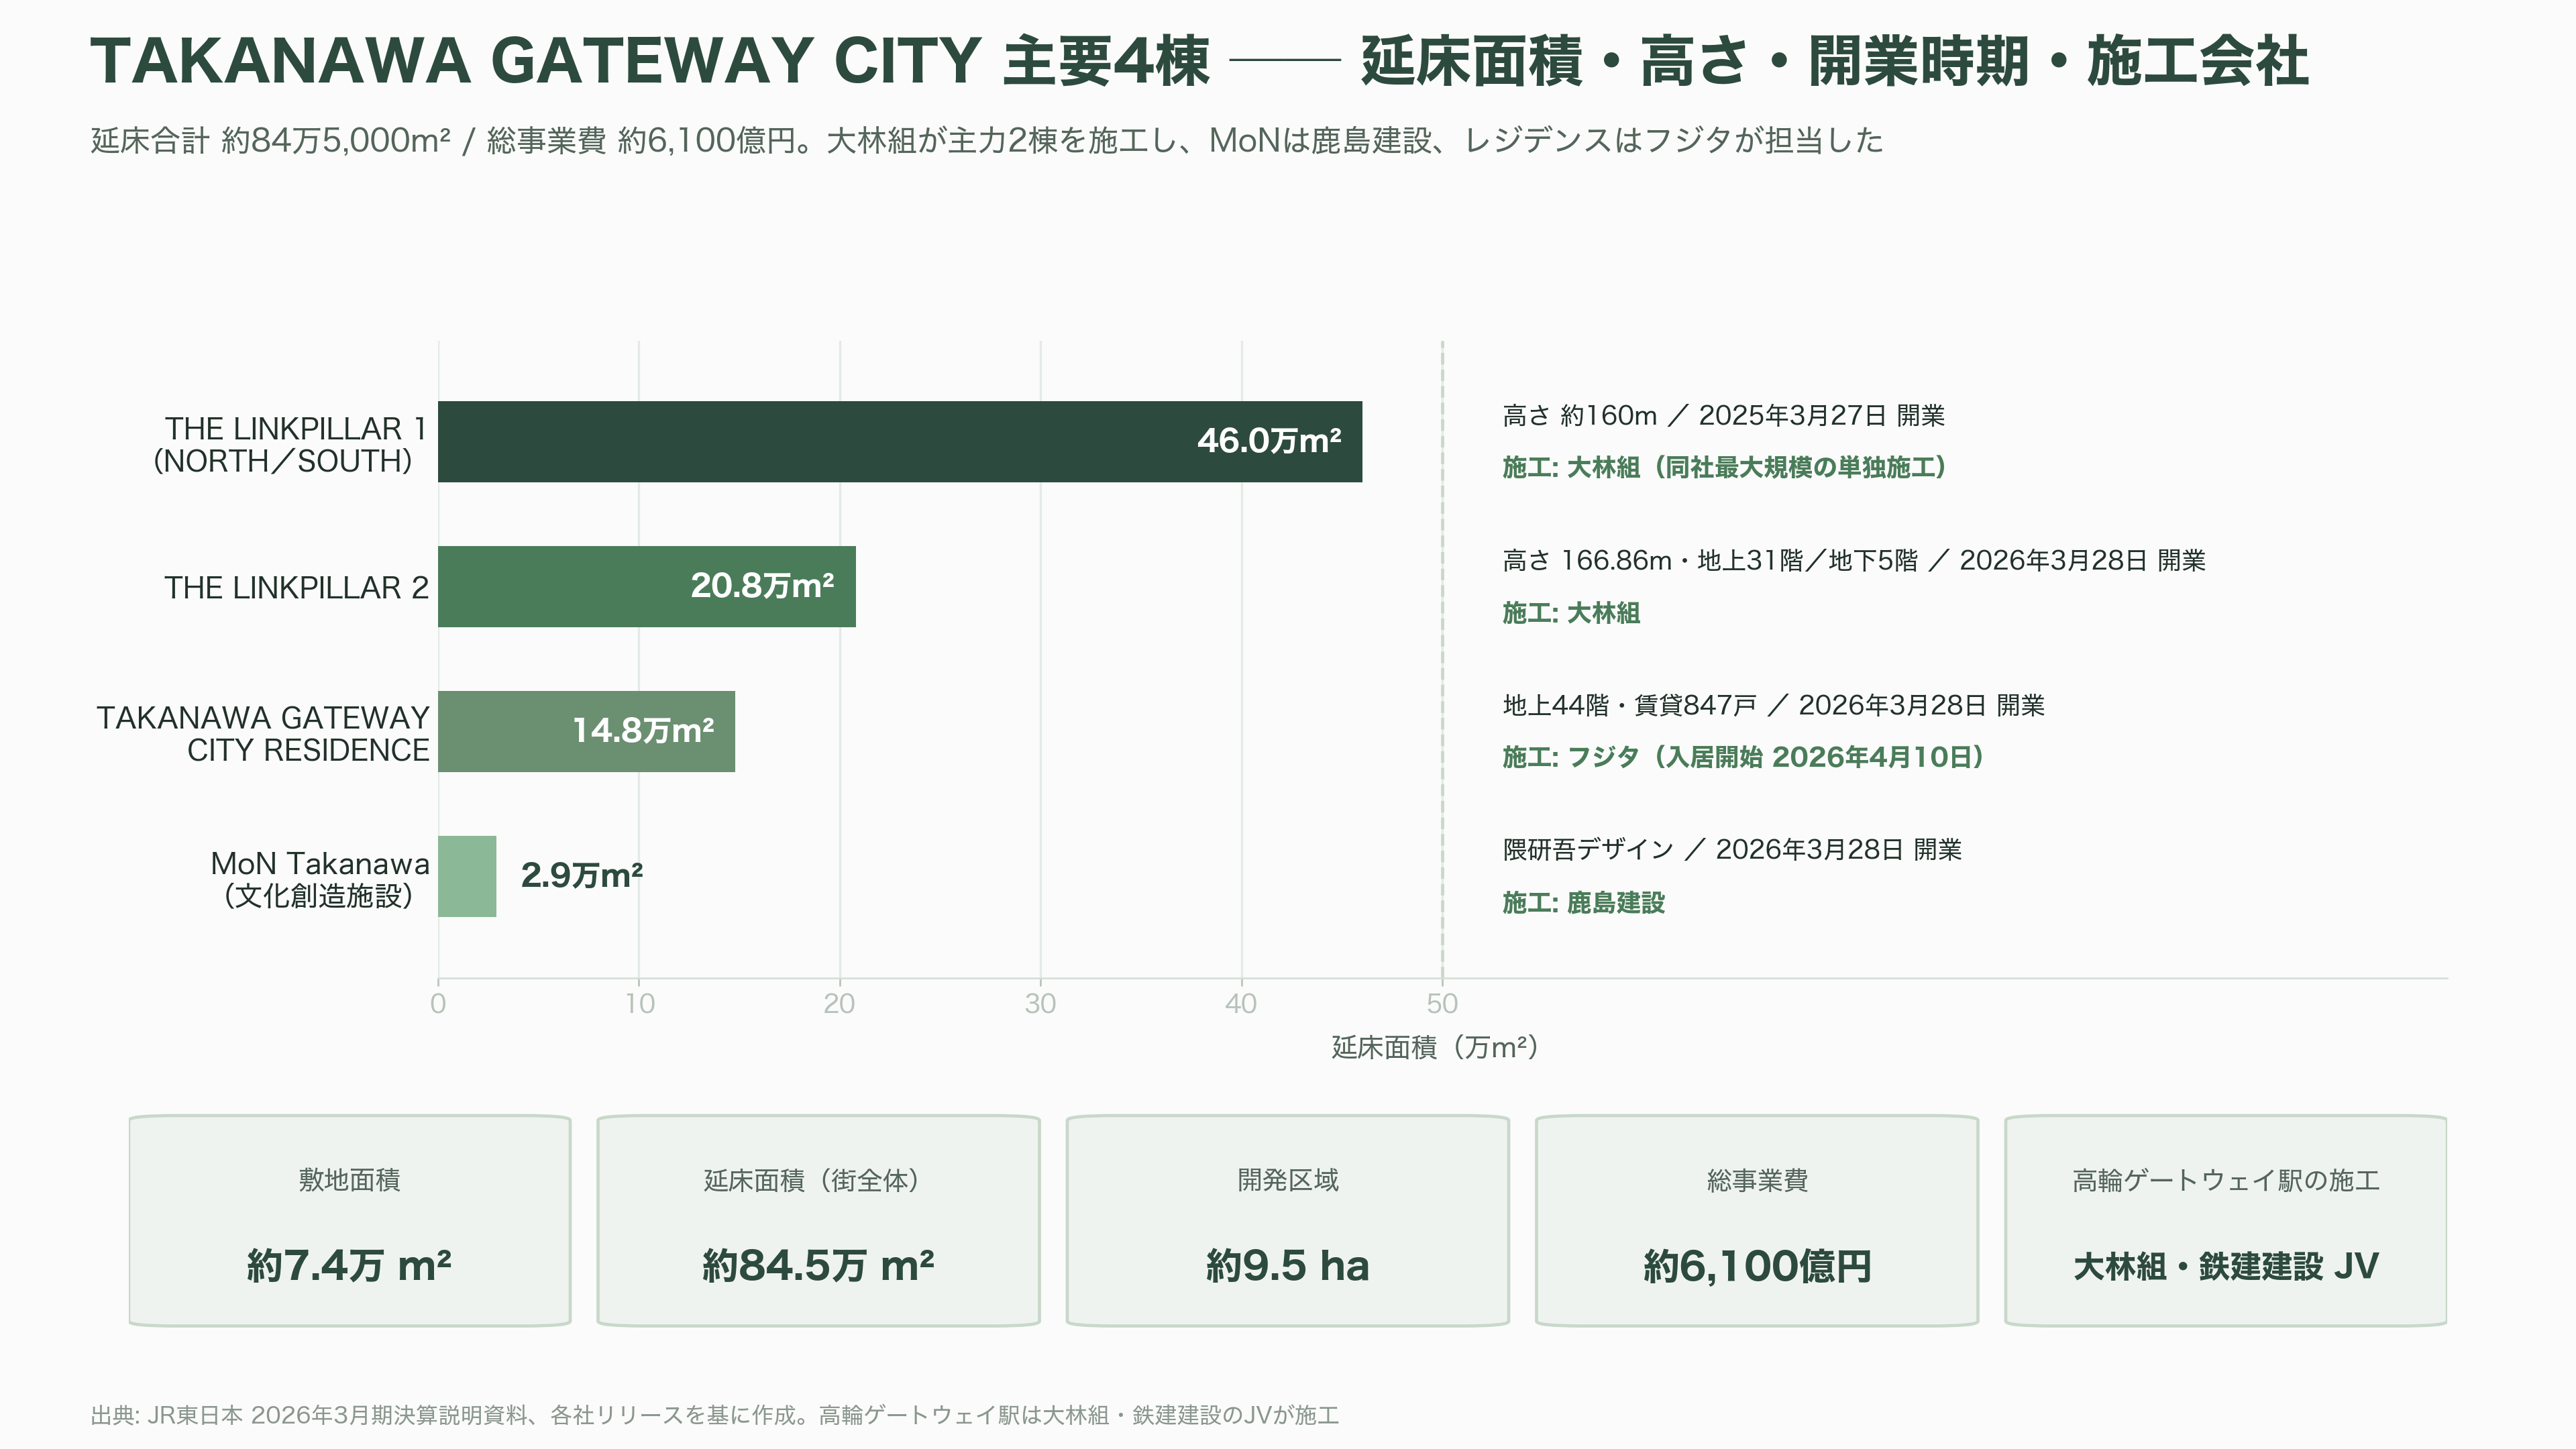Screen dimensions: 2576x1449
Task: Click 施工: 大林組（同社最大規模の単独施工）
Action: (x=1726, y=467)
